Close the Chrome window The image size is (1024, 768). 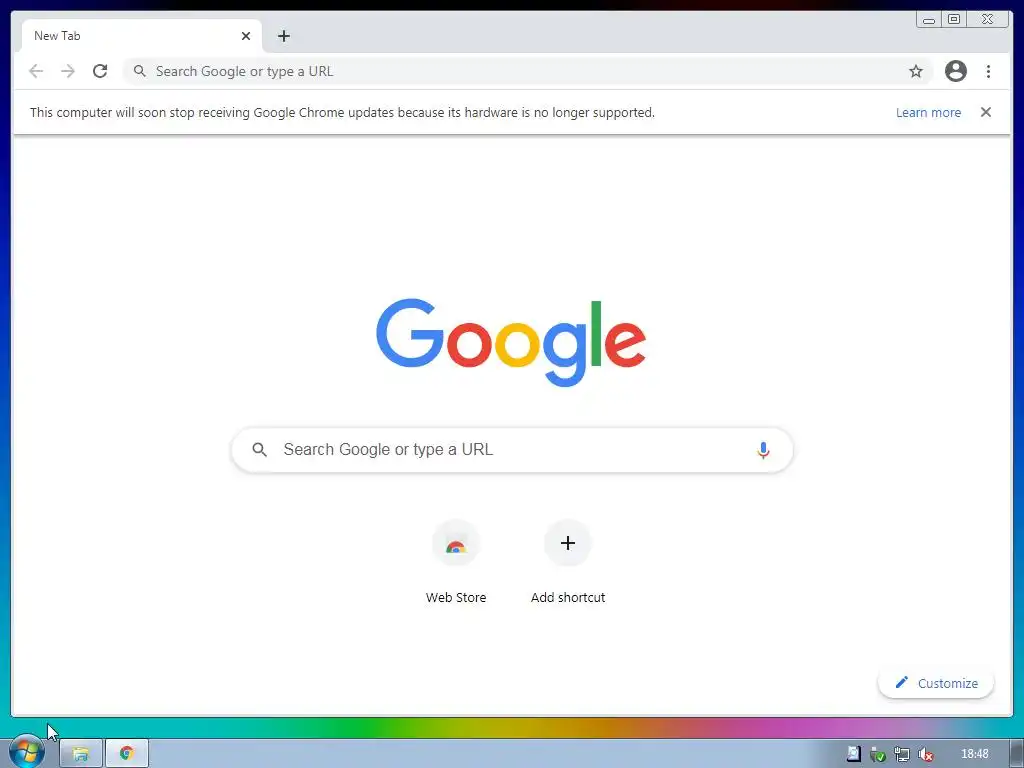(x=987, y=20)
